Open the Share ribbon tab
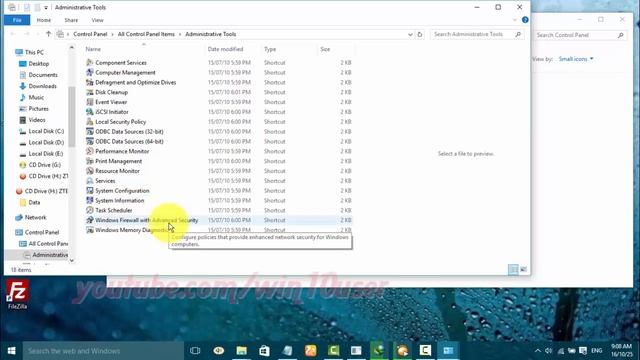Screen dimensions: 640x360 [x=71, y=20]
